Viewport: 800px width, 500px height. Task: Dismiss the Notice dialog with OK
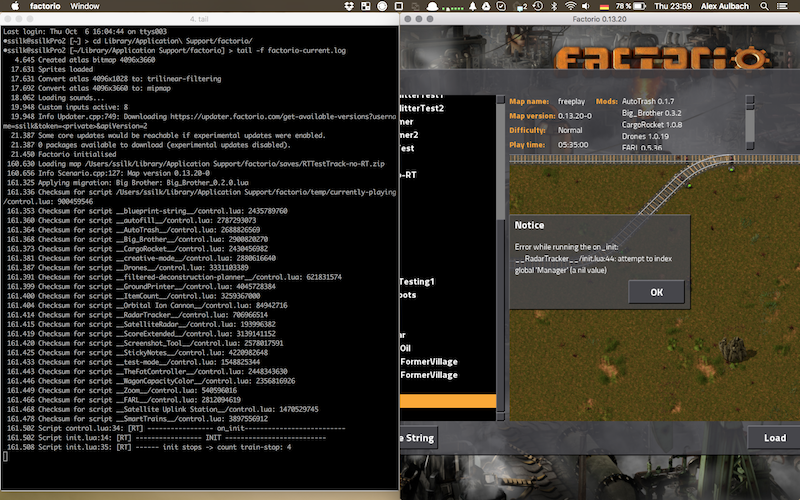pos(656,292)
